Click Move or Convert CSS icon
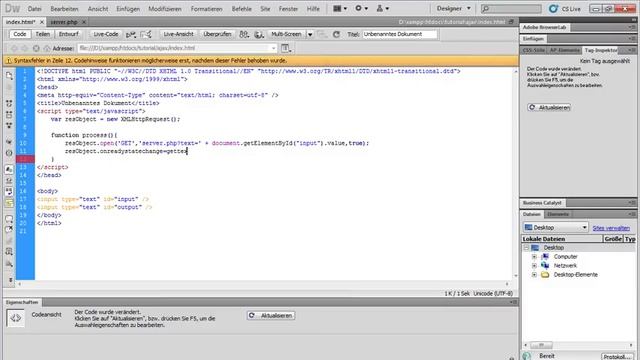 (x=9, y=263)
